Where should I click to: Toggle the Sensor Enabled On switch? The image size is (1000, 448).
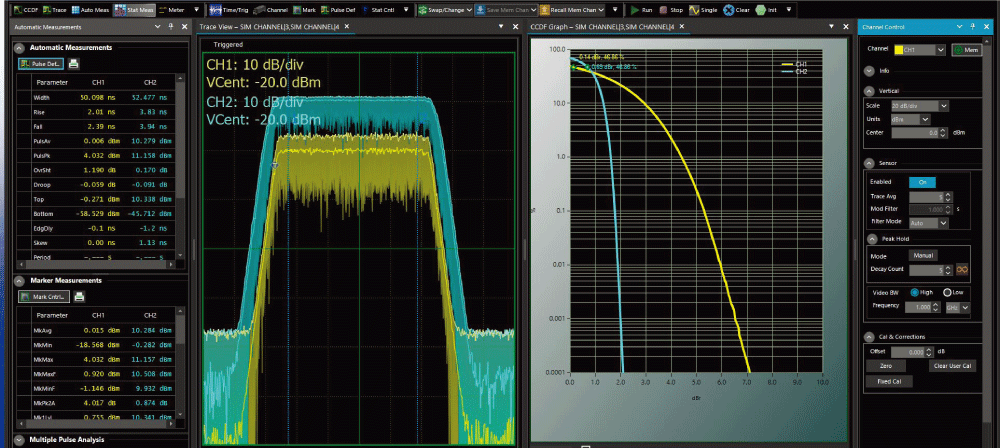pos(921,182)
